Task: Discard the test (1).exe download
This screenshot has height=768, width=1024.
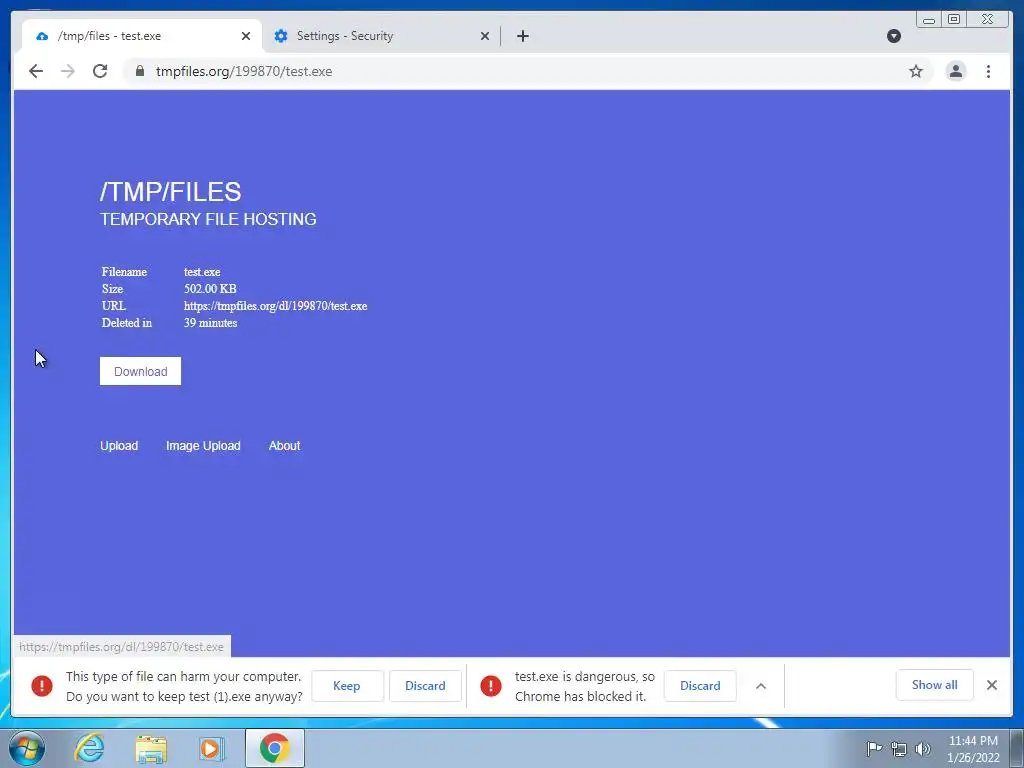Action: [x=425, y=686]
